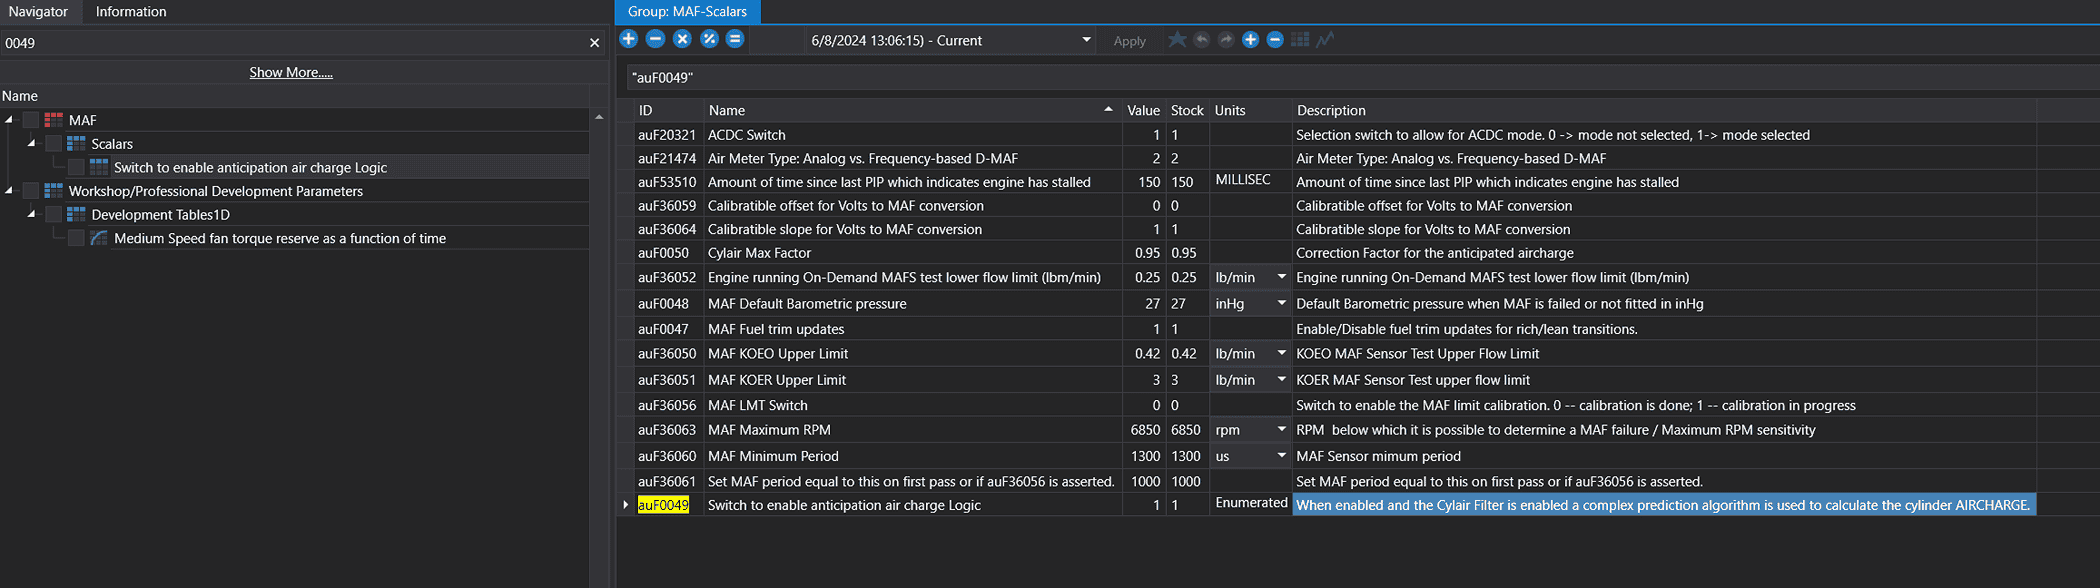Click the blue percent toolbar icon
The width and height of the screenshot is (2100, 588).
[709, 39]
